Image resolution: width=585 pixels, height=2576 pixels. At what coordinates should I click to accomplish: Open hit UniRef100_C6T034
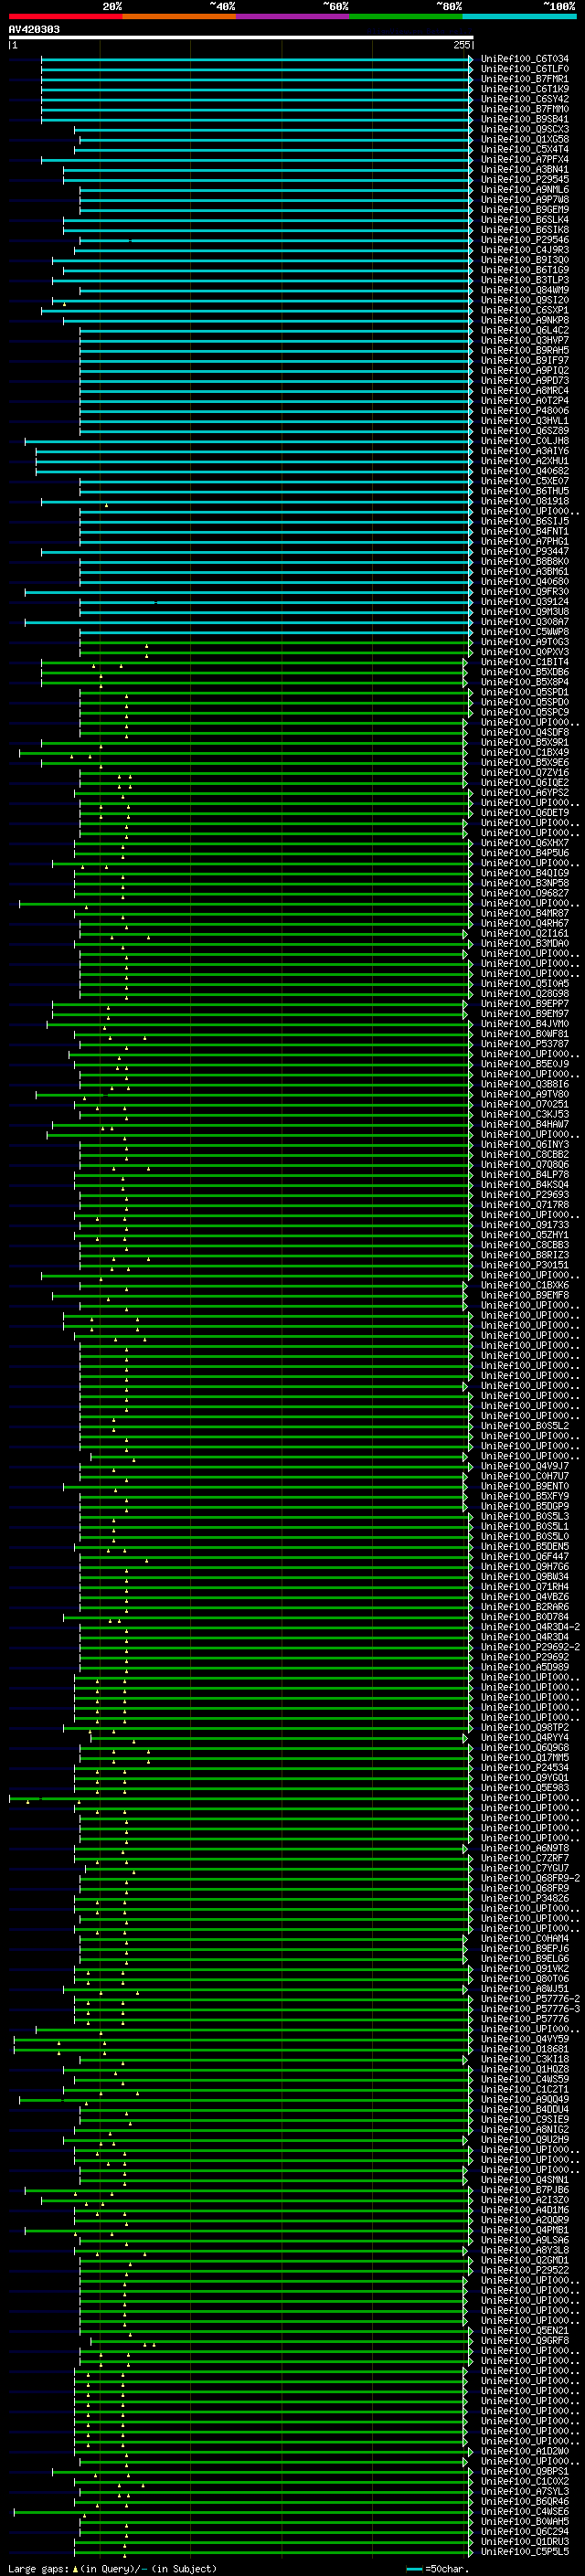(524, 59)
